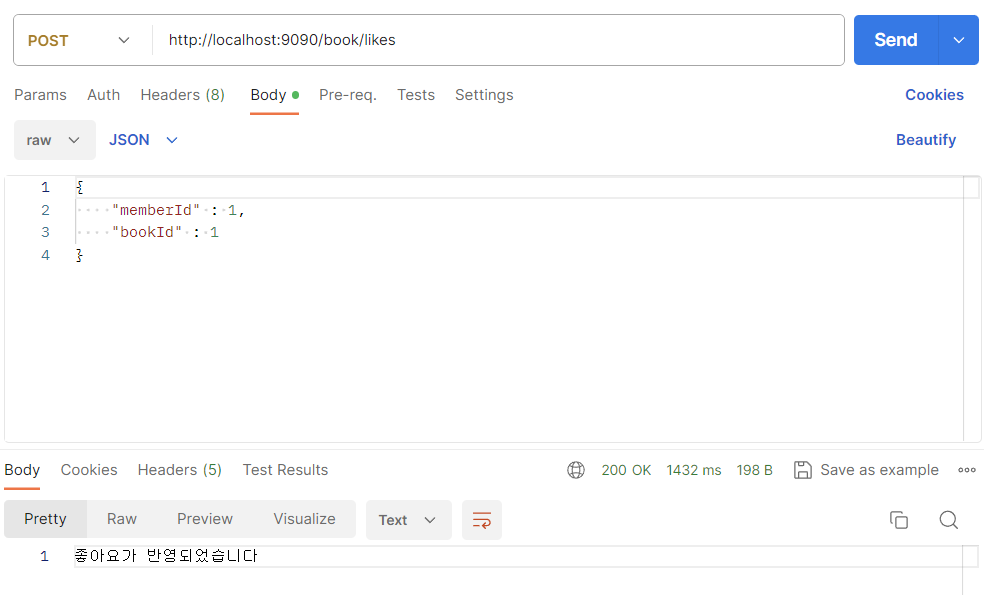The width and height of the screenshot is (984, 595).
Task: Click the 1432 ms response time
Action: [x=693, y=470]
